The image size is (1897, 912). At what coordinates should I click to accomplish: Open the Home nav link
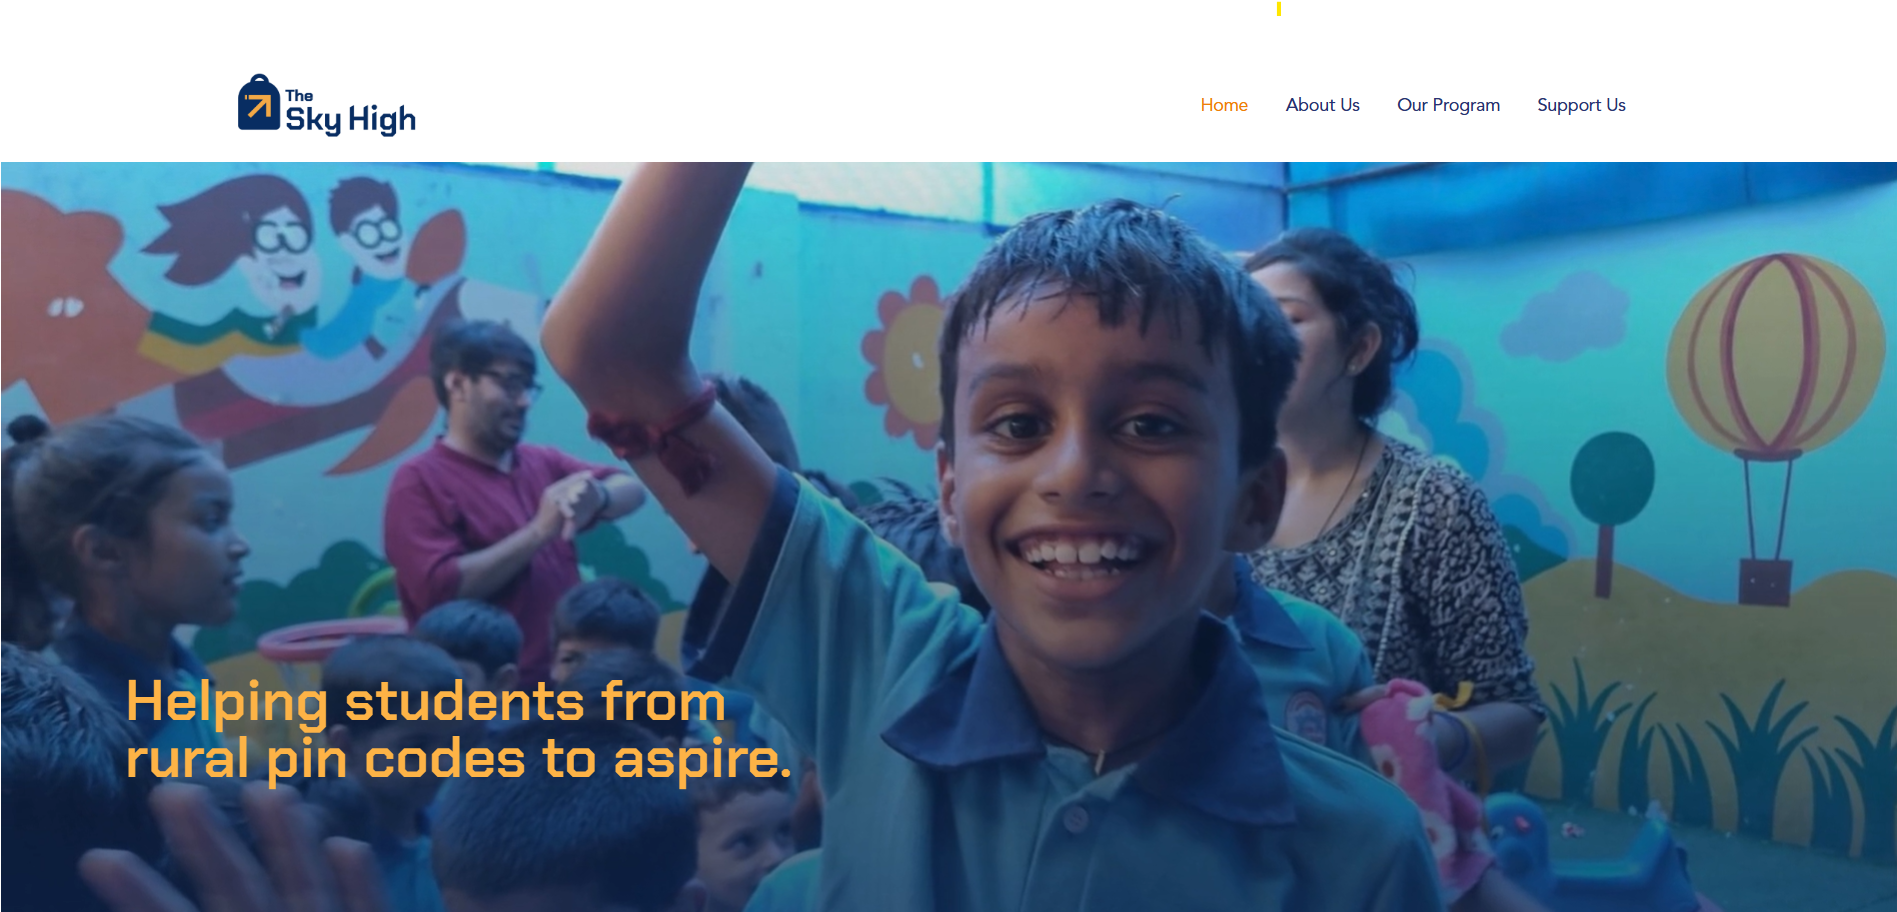pyautogui.click(x=1224, y=105)
